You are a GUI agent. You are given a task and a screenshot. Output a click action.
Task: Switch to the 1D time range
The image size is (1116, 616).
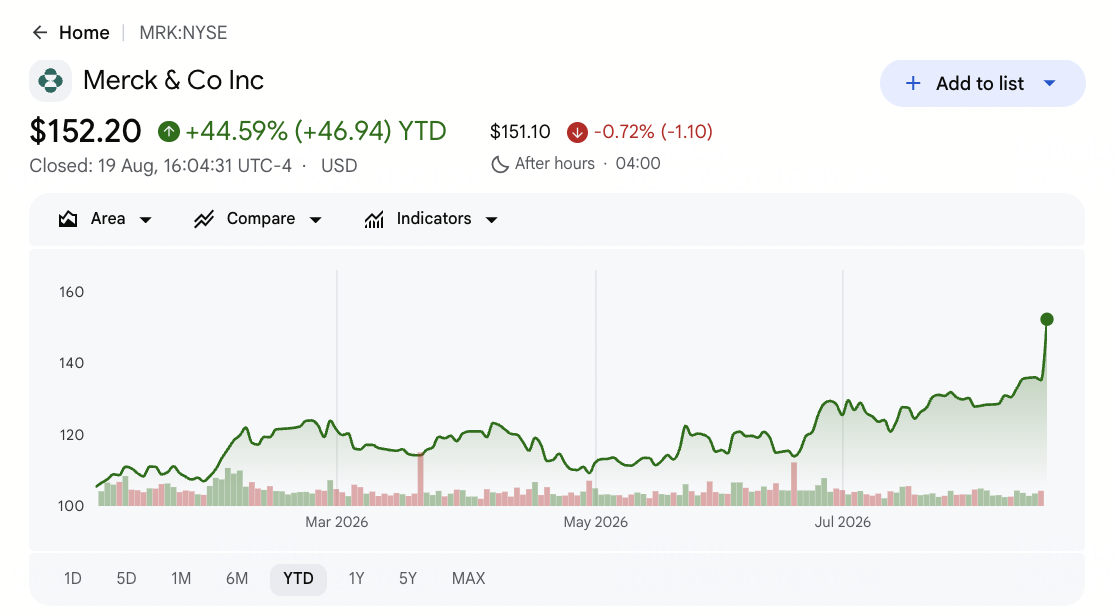73,578
